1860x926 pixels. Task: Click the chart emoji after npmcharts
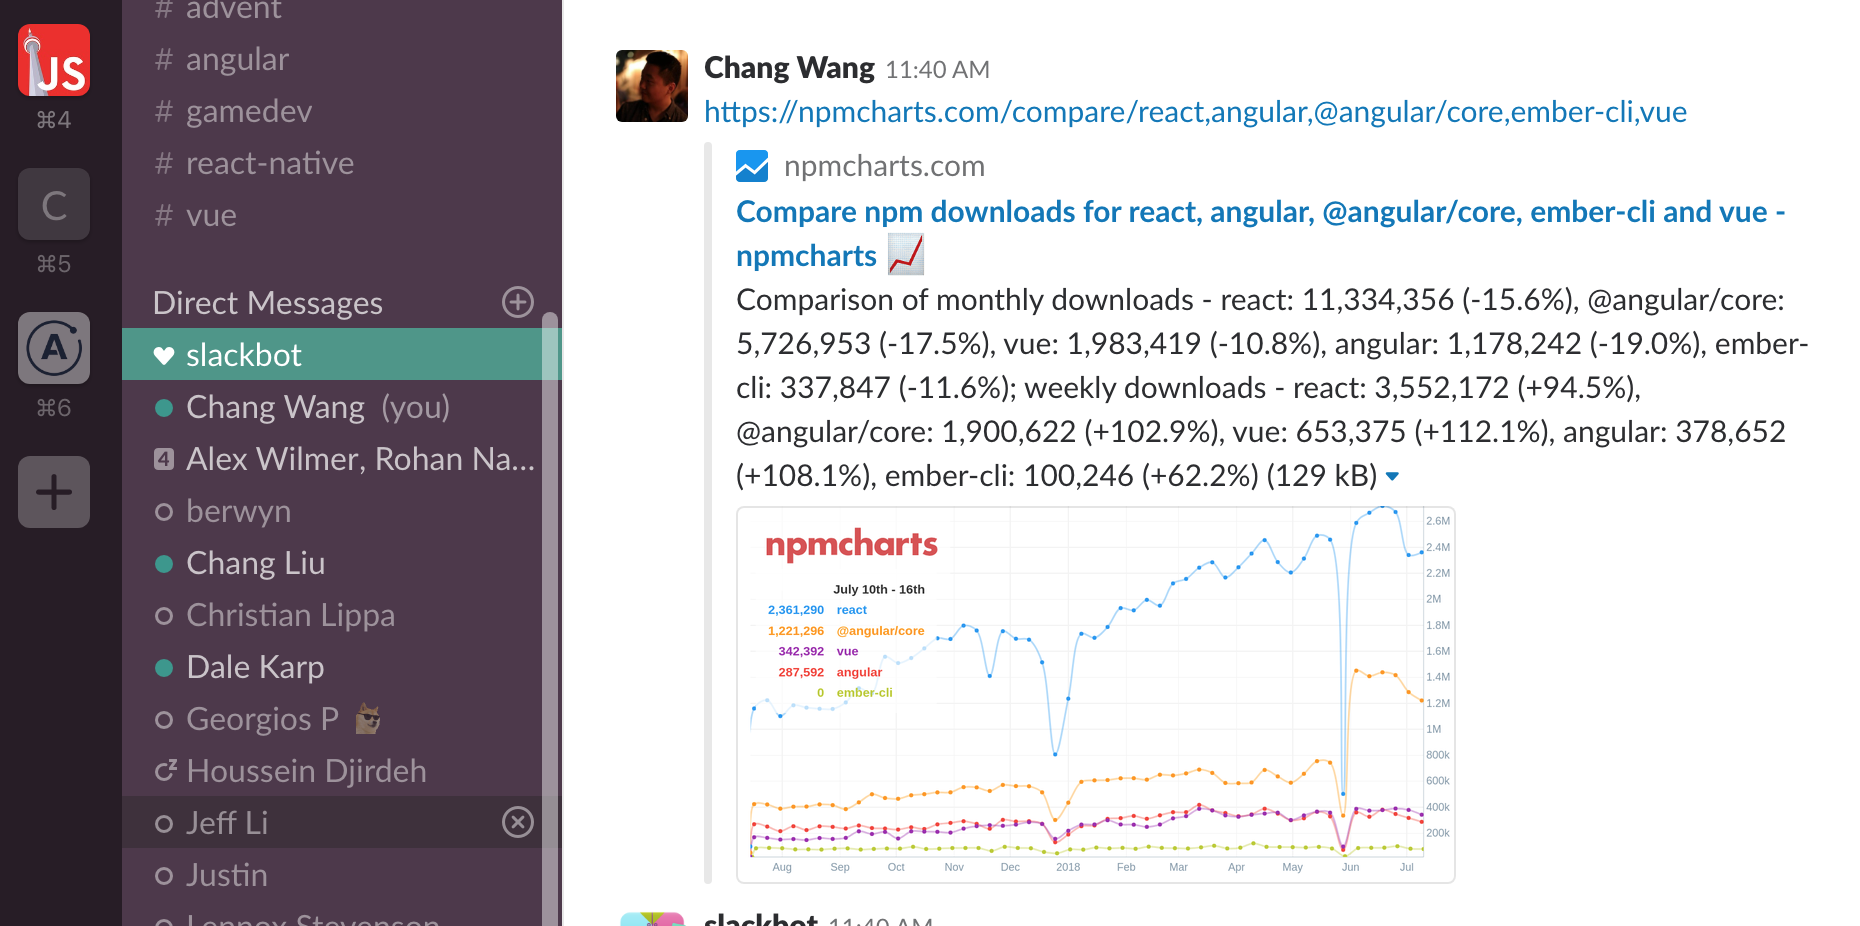pyautogui.click(x=906, y=255)
